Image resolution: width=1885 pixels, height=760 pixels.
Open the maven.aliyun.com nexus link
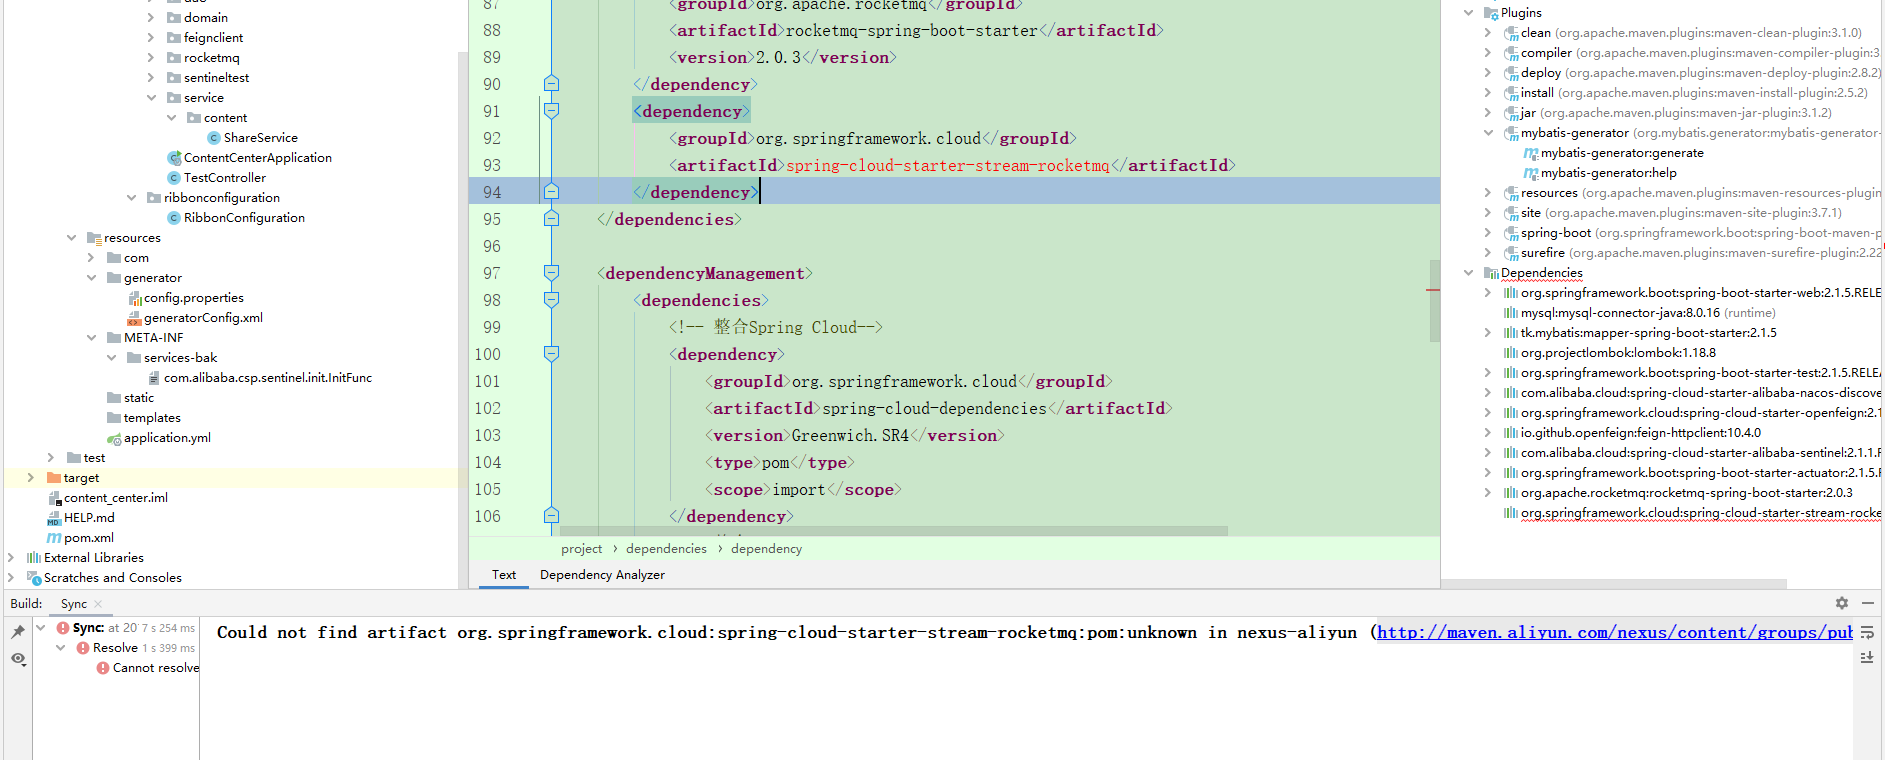[1615, 632]
